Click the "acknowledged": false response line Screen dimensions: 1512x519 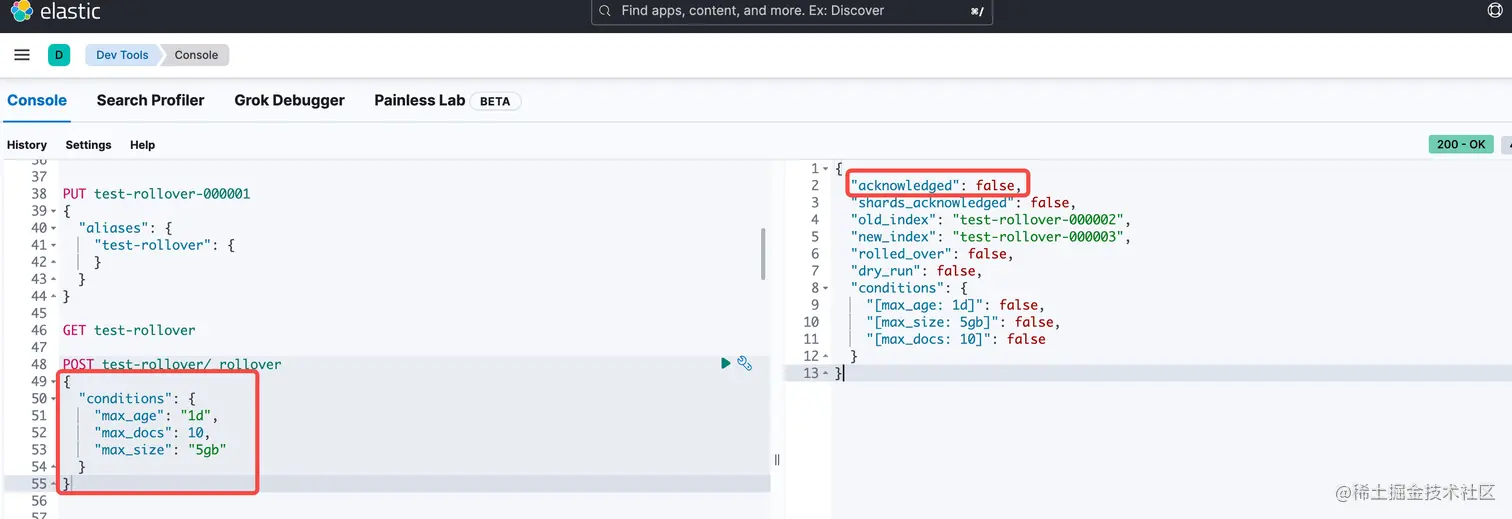click(938, 186)
